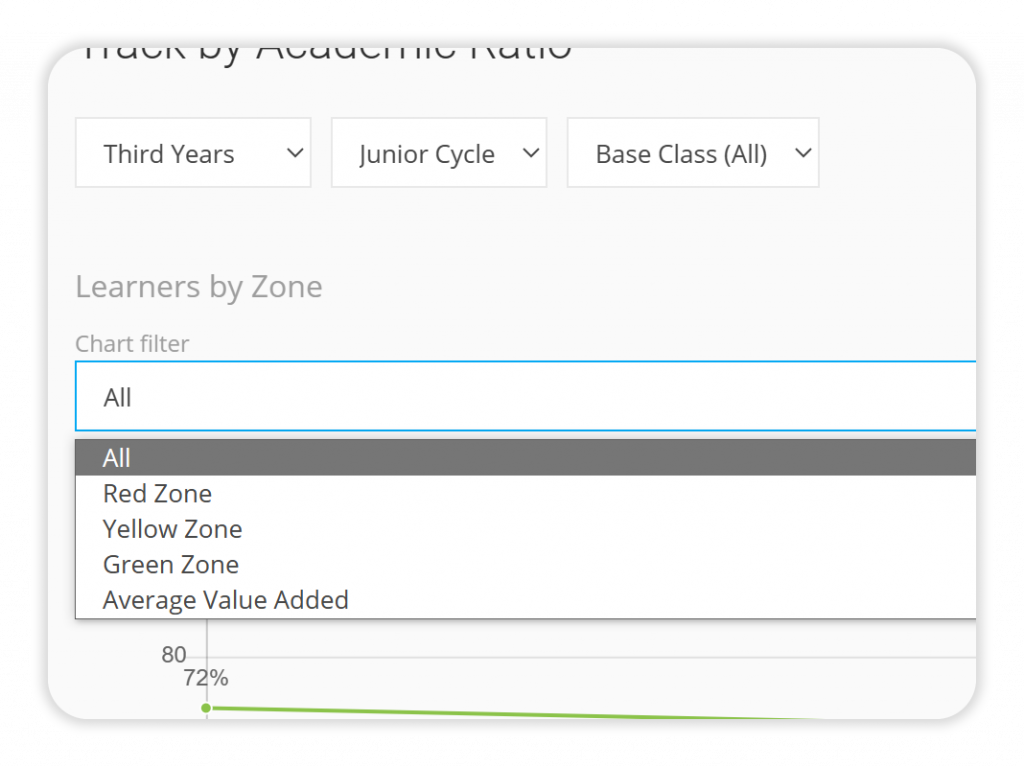The width and height of the screenshot is (1024, 767).
Task: Click the highlighted All option in the list
Action: coord(116,458)
